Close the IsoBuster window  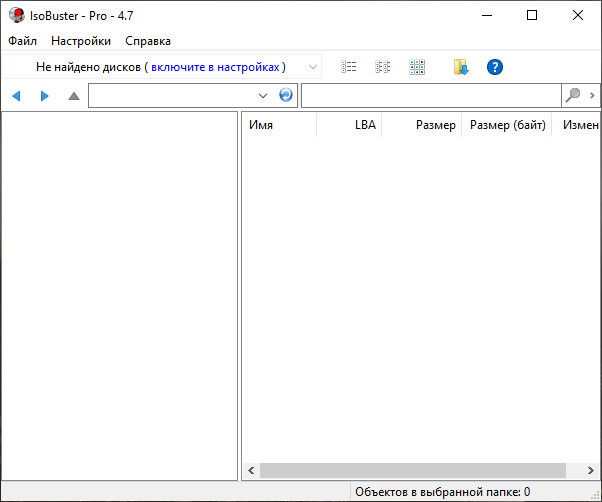click(x=577, y=15)
